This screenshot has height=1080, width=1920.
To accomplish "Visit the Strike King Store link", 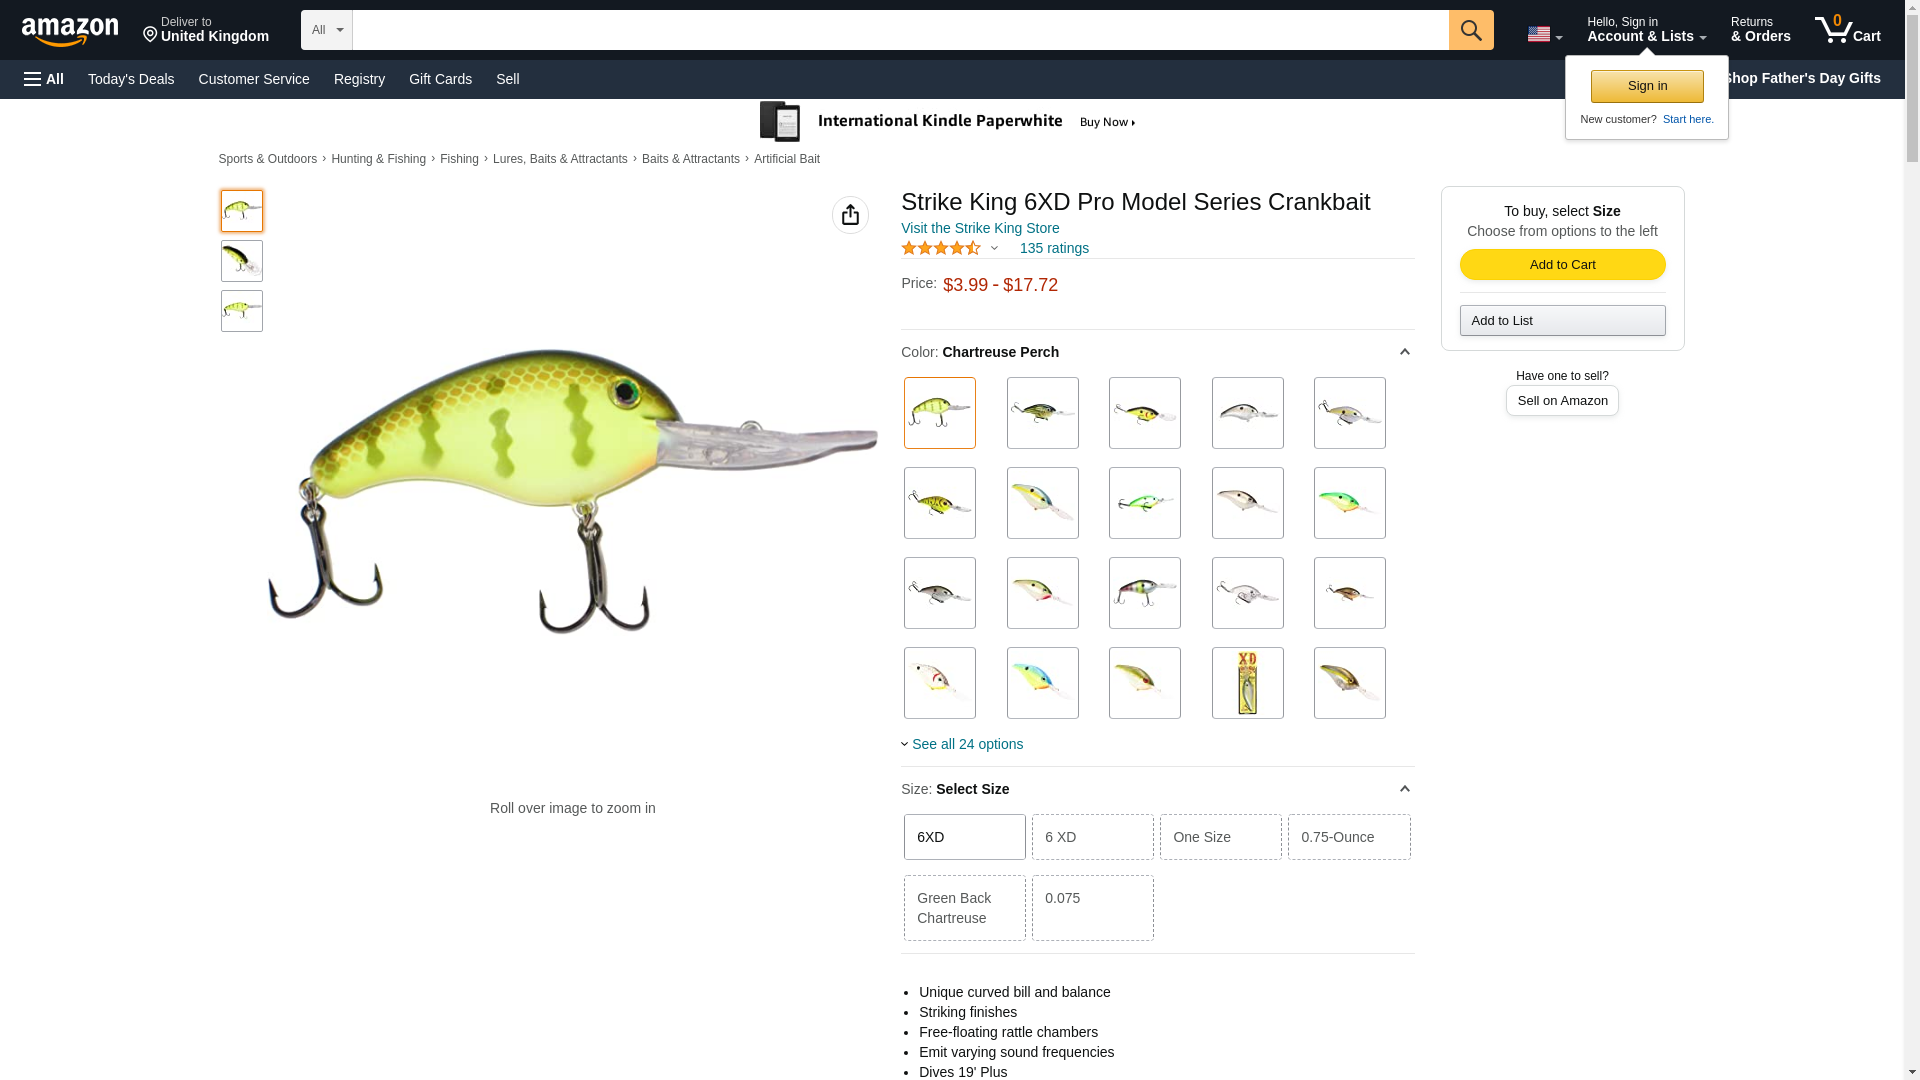I will 980,228.
